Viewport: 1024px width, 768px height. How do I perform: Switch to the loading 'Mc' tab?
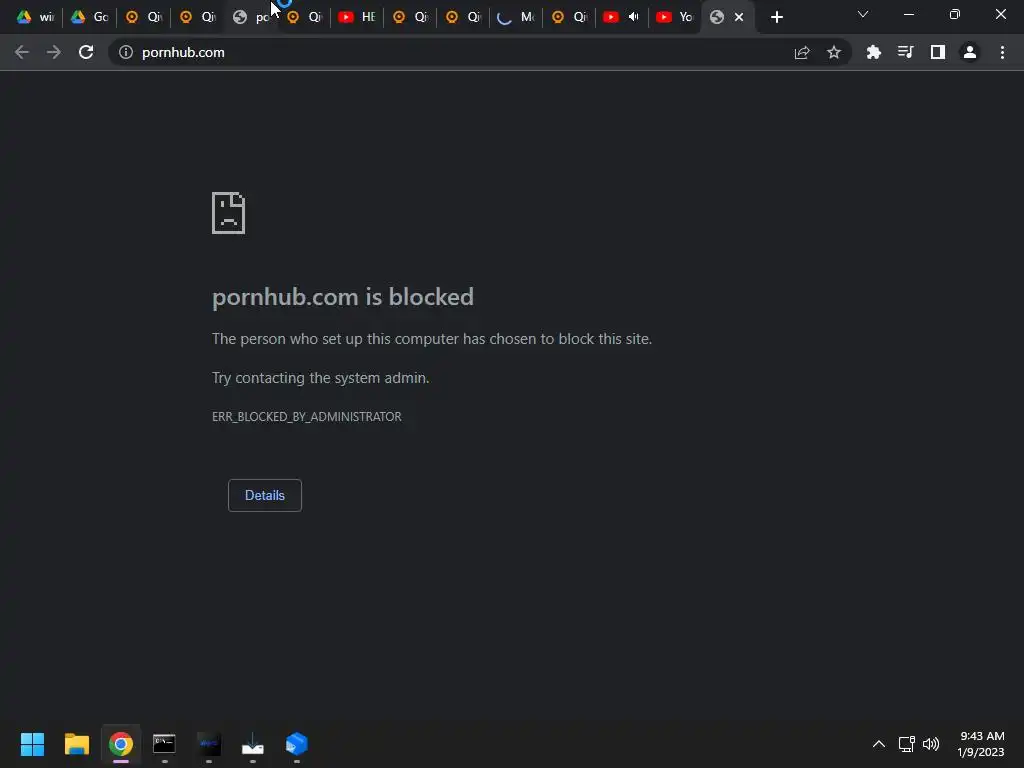click(x=515, y=17)
